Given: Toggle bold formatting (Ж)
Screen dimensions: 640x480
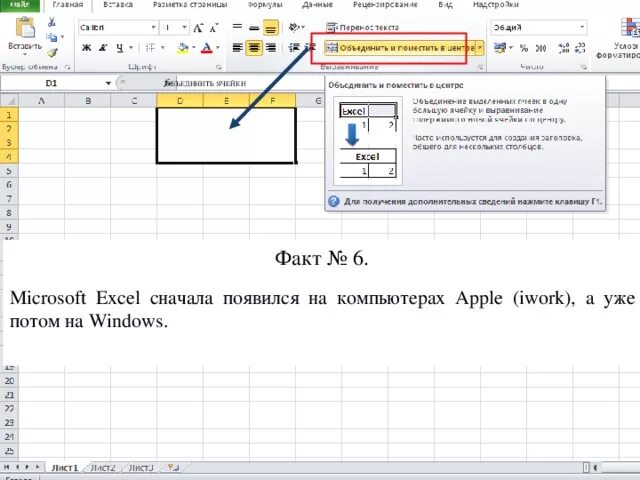Looking at the screenshot, I should tap(86, 48).
